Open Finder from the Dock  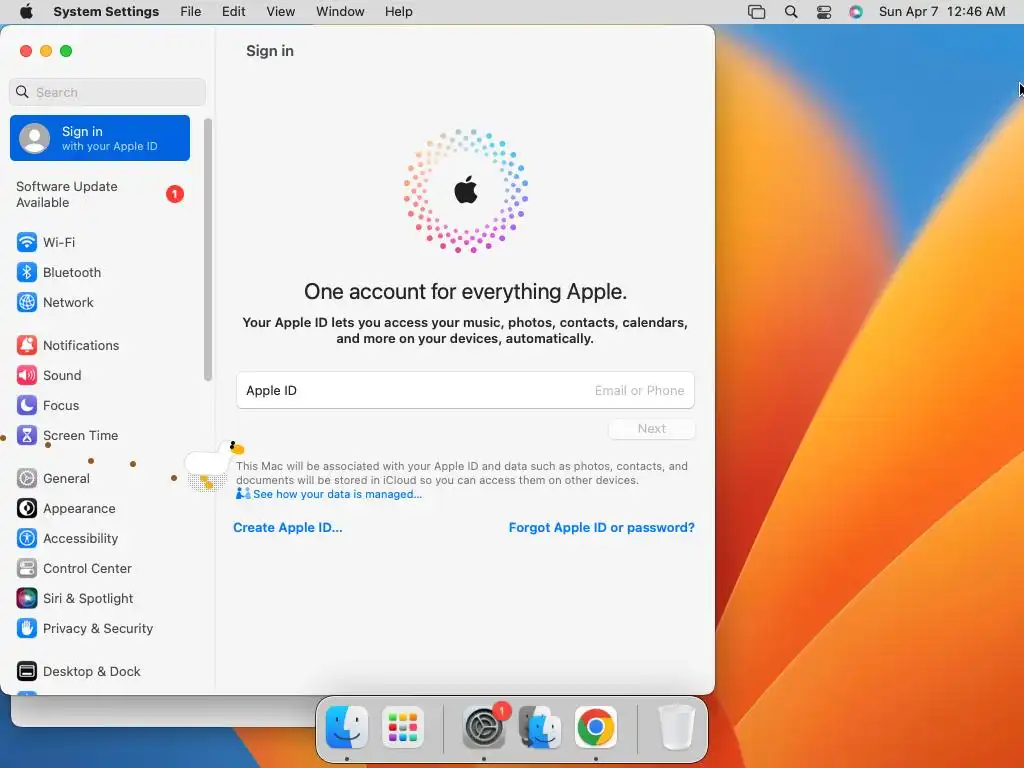tap(346, 727)
